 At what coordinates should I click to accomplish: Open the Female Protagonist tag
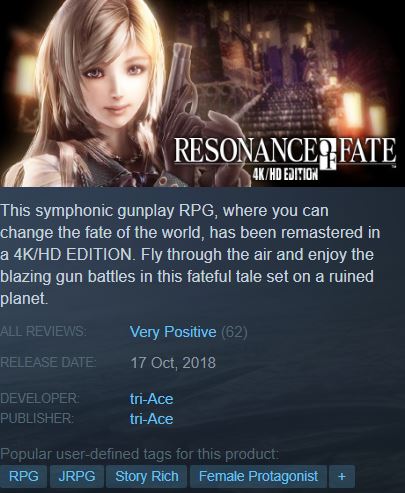[258, 476]
